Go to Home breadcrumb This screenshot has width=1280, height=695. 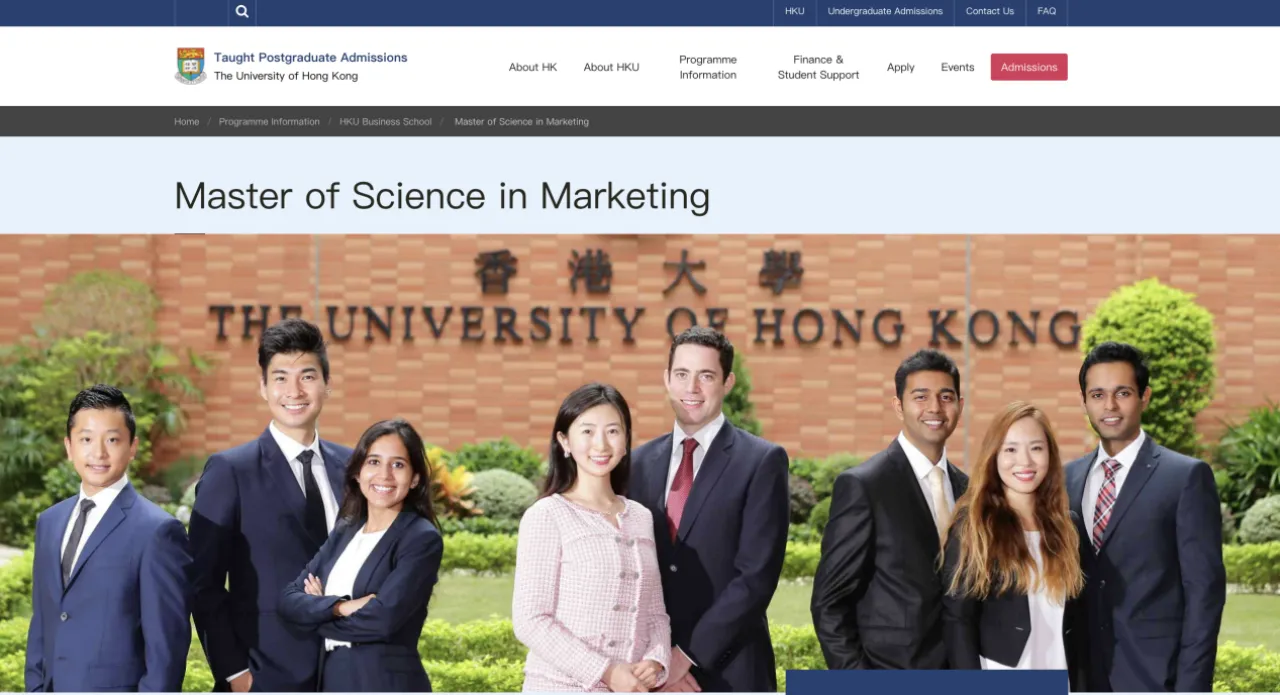tap(187, 122)
